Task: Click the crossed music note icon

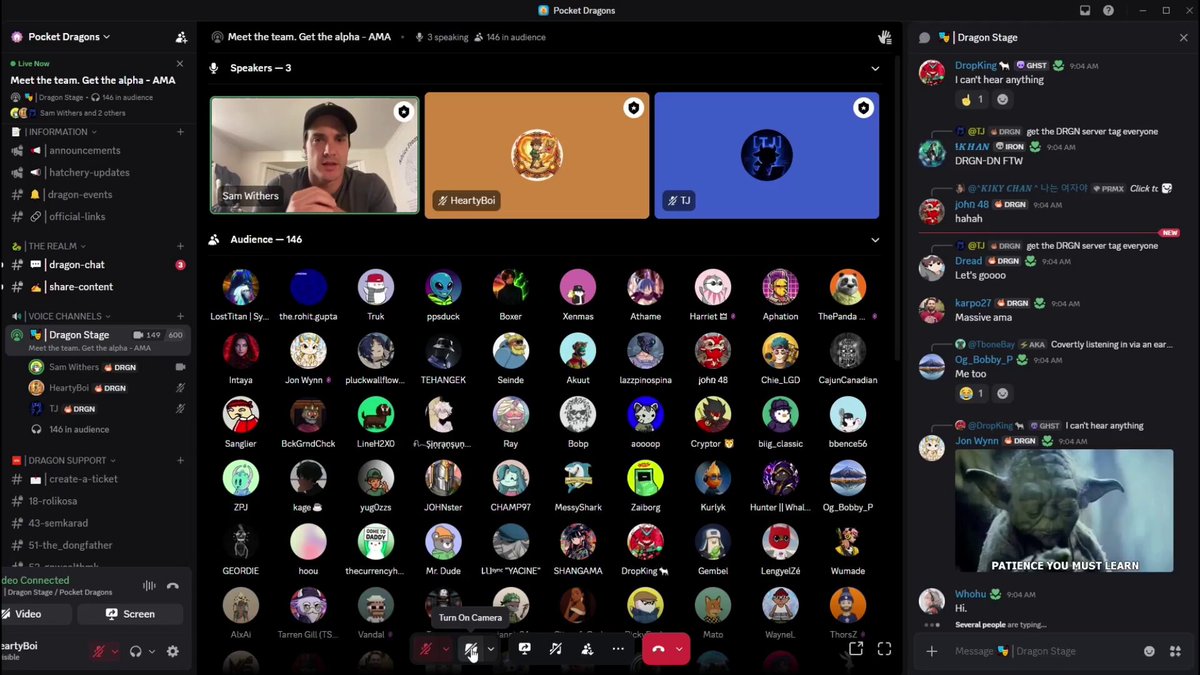Action: (x=555, y=649)
